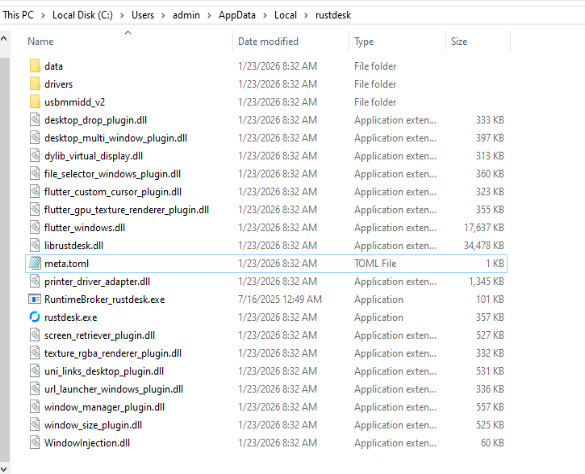This screenshot has height=474, width=585.
Task: Navigate to the Local breadcrumb folder
Action: tap(285, 15)
